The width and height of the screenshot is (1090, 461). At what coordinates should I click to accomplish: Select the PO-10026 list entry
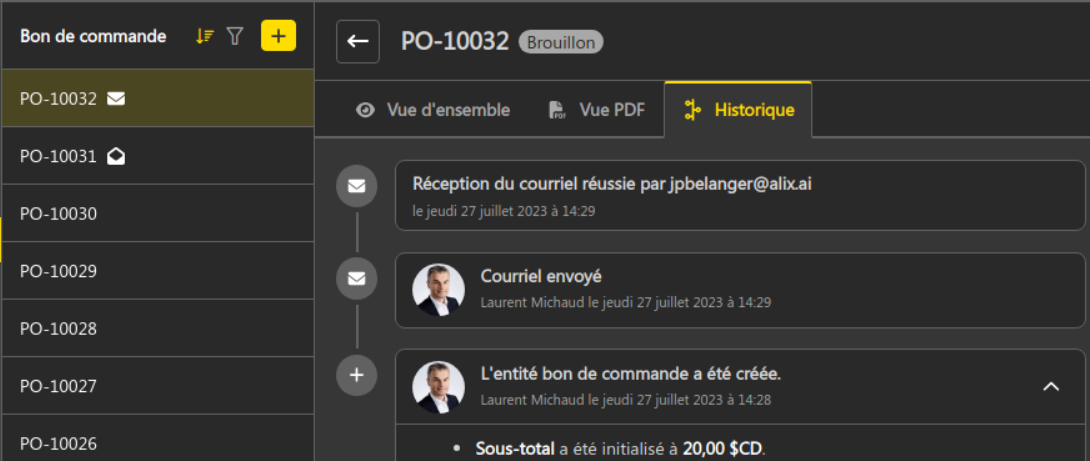pos(158,439)
